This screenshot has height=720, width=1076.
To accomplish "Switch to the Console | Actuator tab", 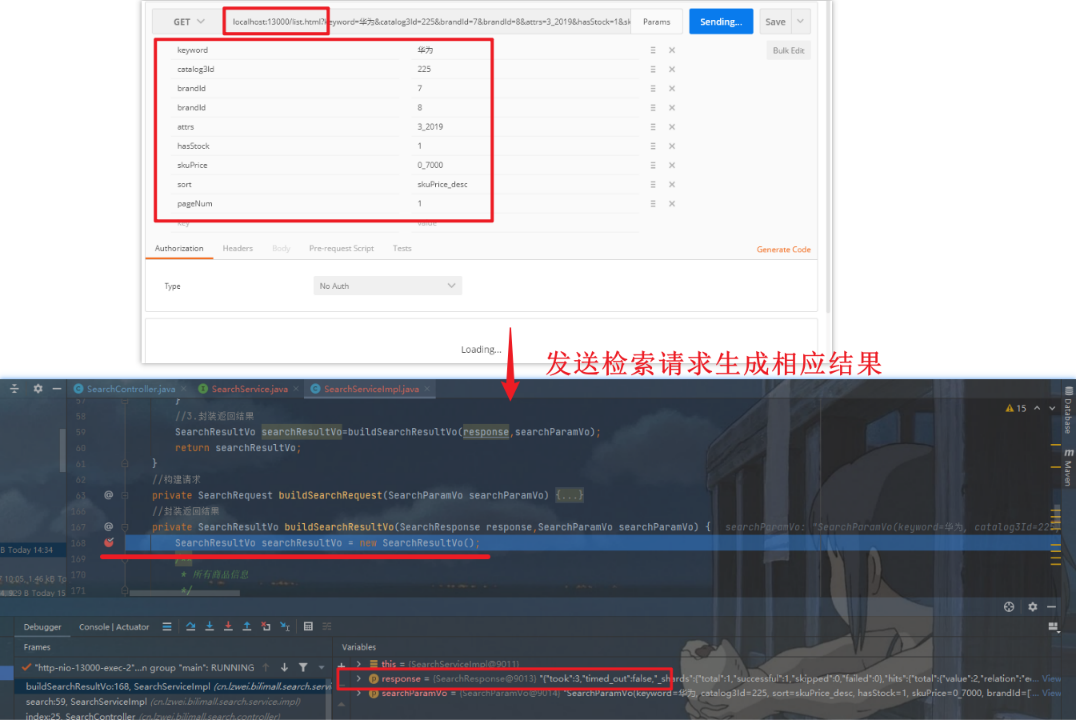I will (114, 627).
